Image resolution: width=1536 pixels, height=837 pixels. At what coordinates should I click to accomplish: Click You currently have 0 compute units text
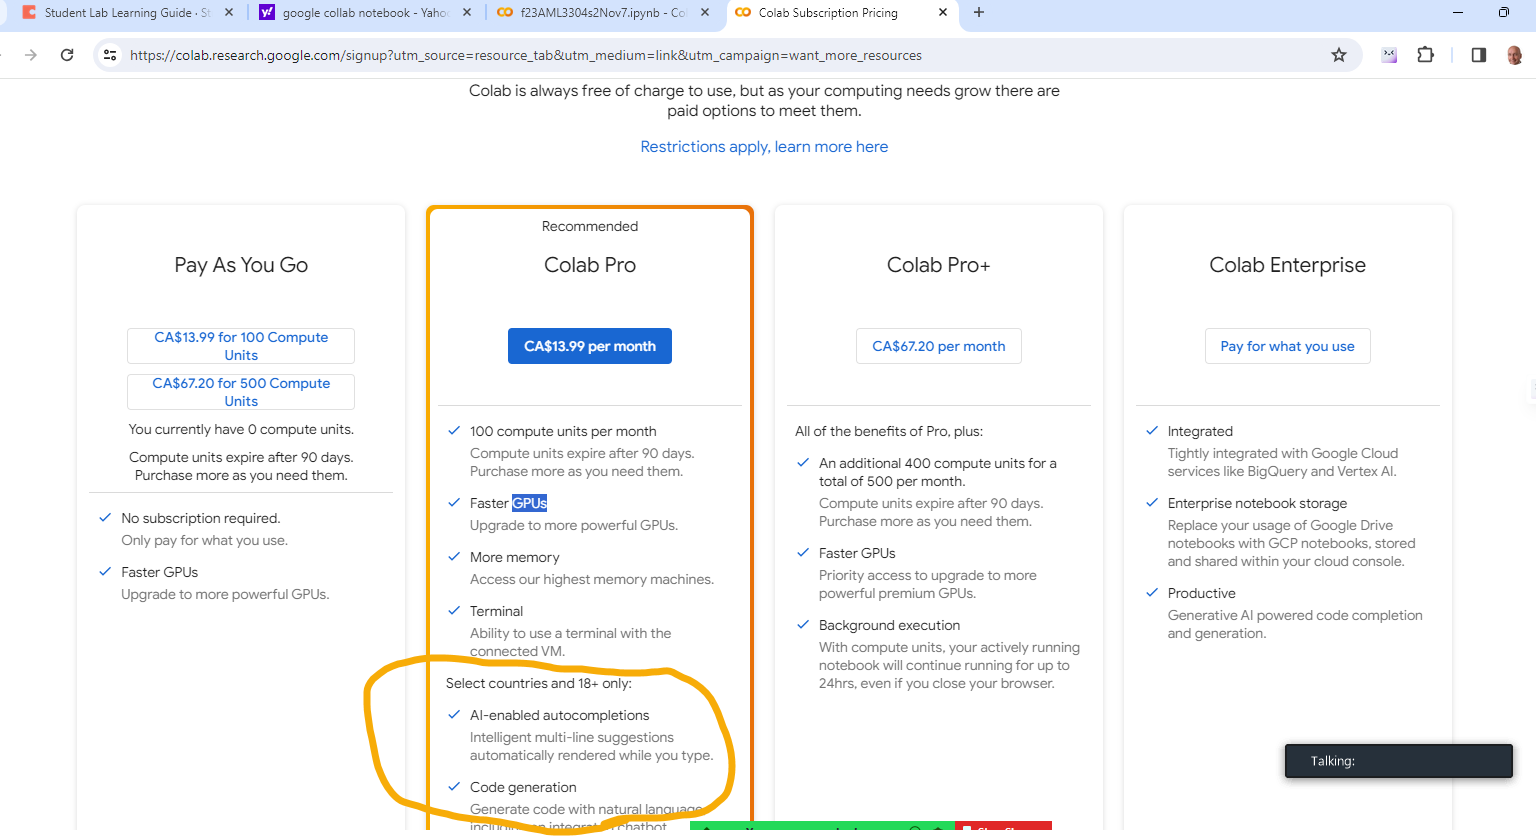(x=241, y=429)
